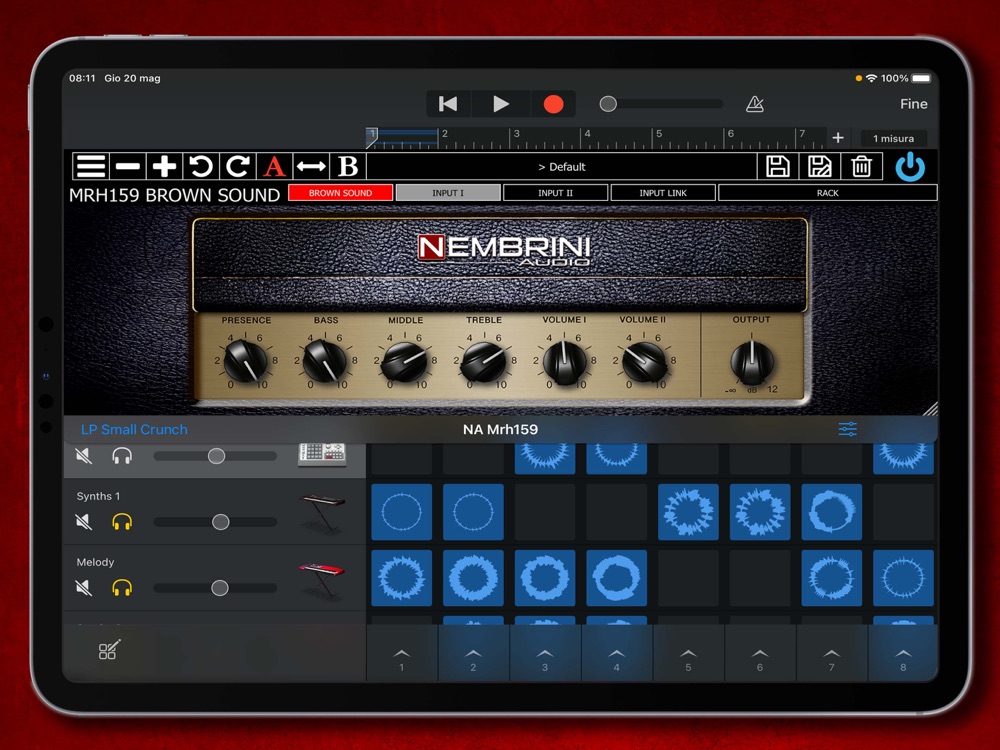Click the Save As preset icon

click(820, 166)
